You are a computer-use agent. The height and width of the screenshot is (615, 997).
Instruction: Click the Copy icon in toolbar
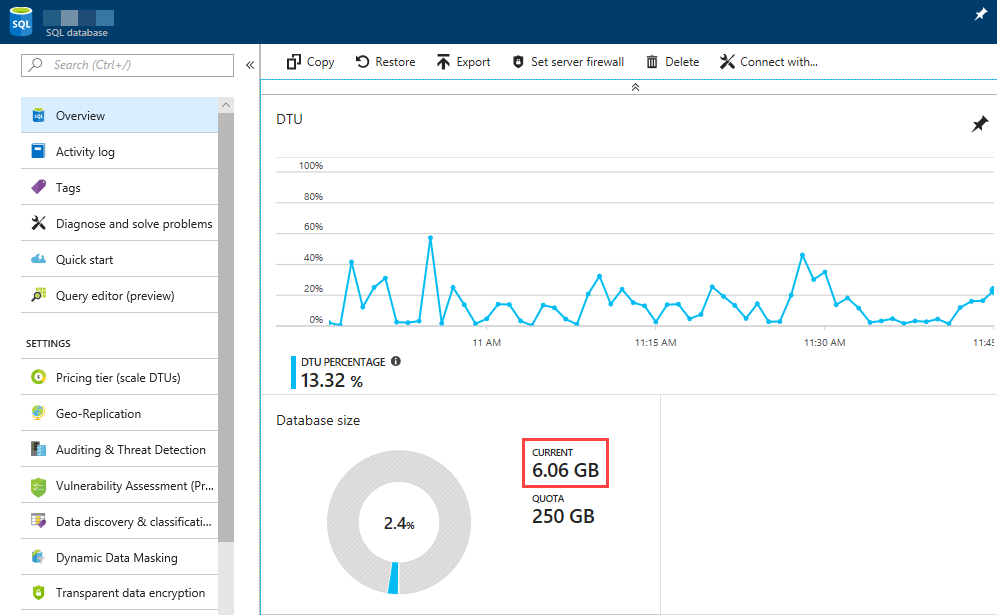[x=294, y=62]
